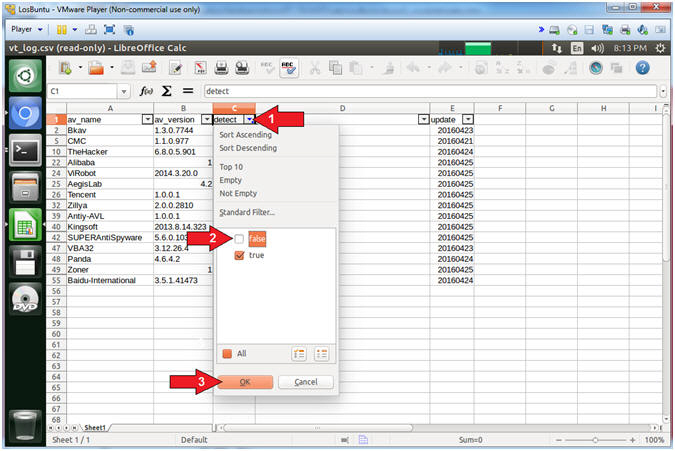Dismiss the filter popup with Cancel
Image resolution: width=675 pixels, height=451 pixels.
pyautogui.click(x=306, y=382)
